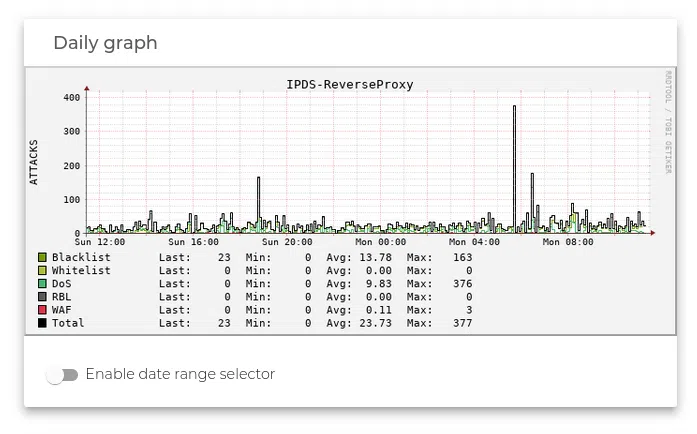Click the WAF red legend swatch
This screenshot has height=434, width=697.
[42, 309]
